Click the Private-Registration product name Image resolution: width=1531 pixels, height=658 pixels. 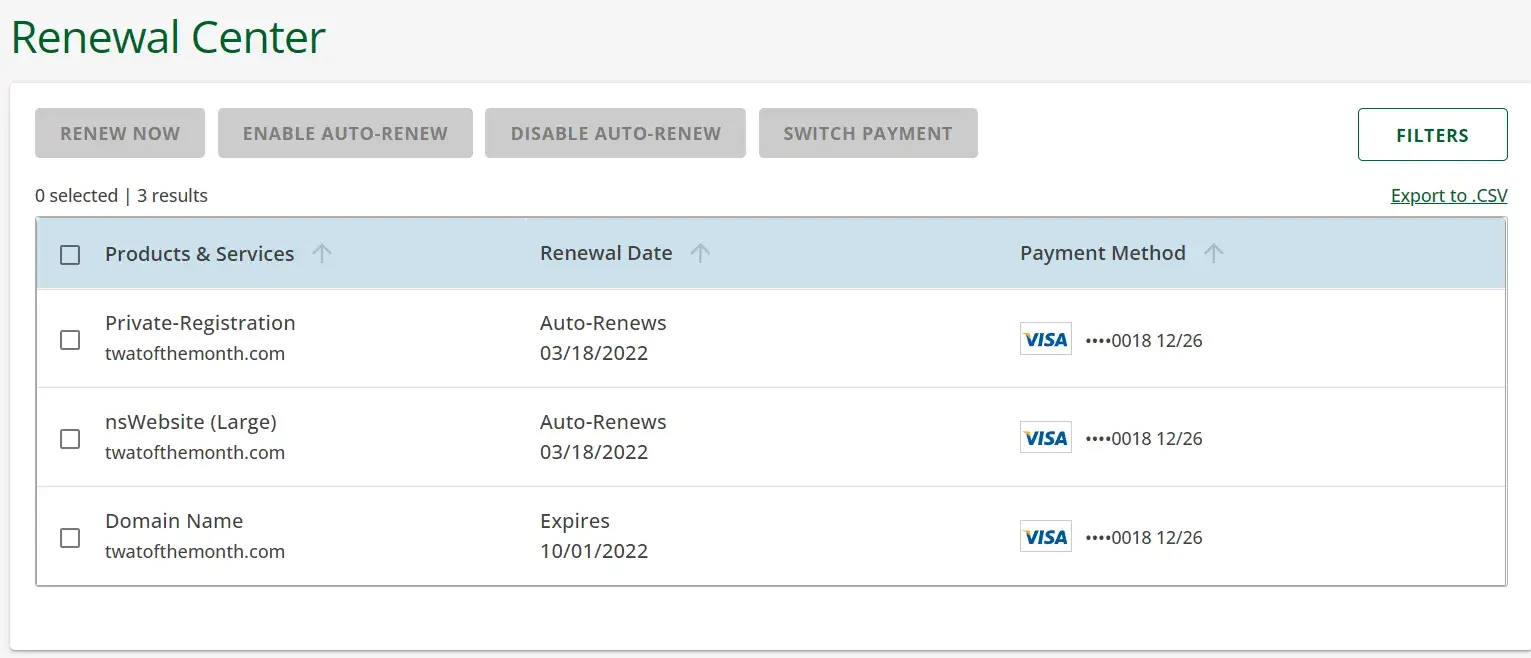(x=200, y=323)
